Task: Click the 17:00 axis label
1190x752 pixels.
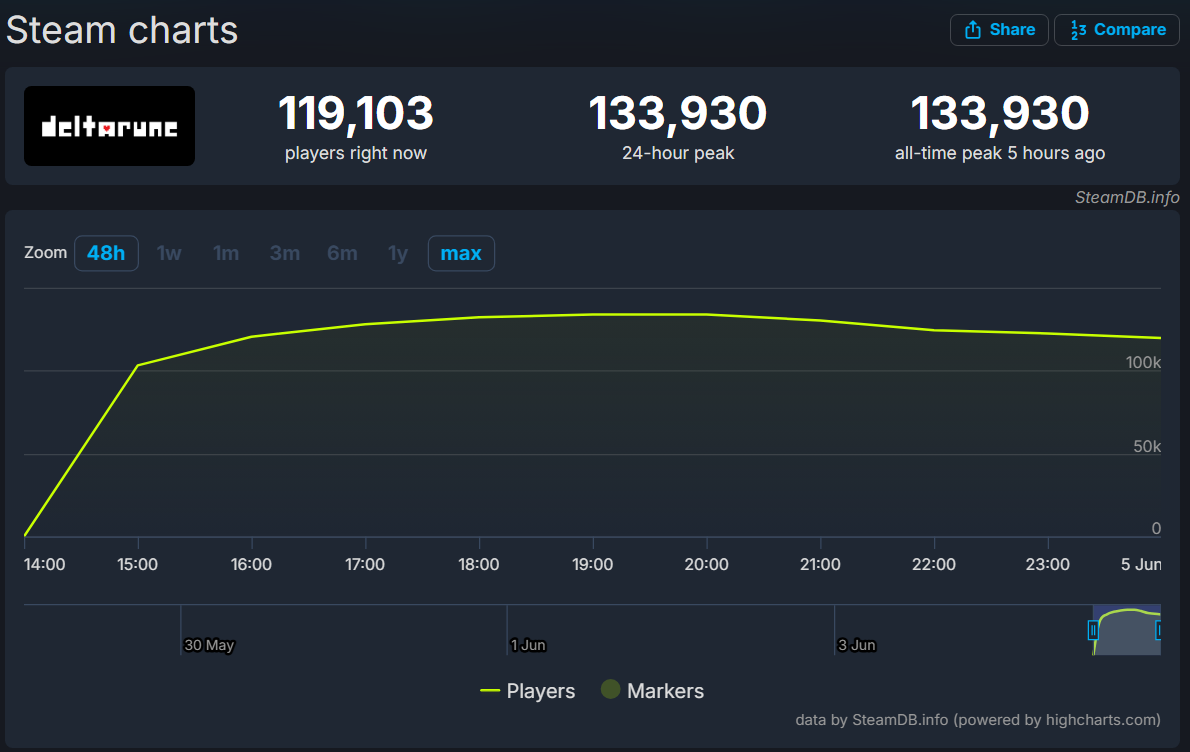Action: coord(365,565)
